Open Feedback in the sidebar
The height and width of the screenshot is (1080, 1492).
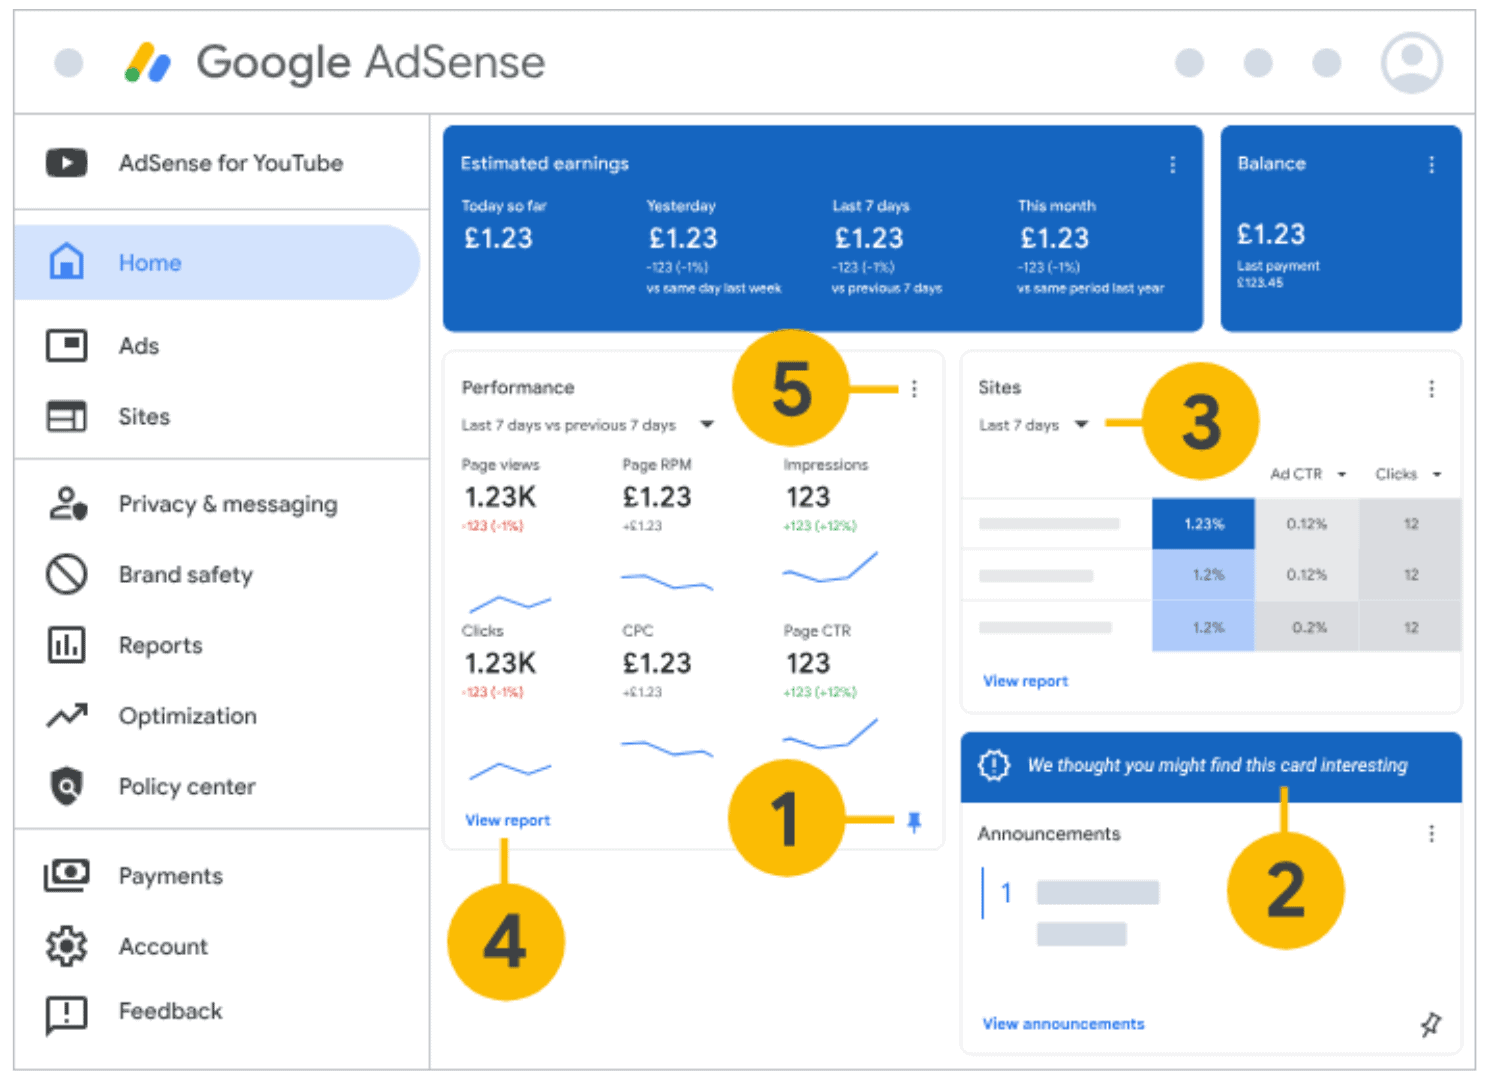pos(171,1011)
